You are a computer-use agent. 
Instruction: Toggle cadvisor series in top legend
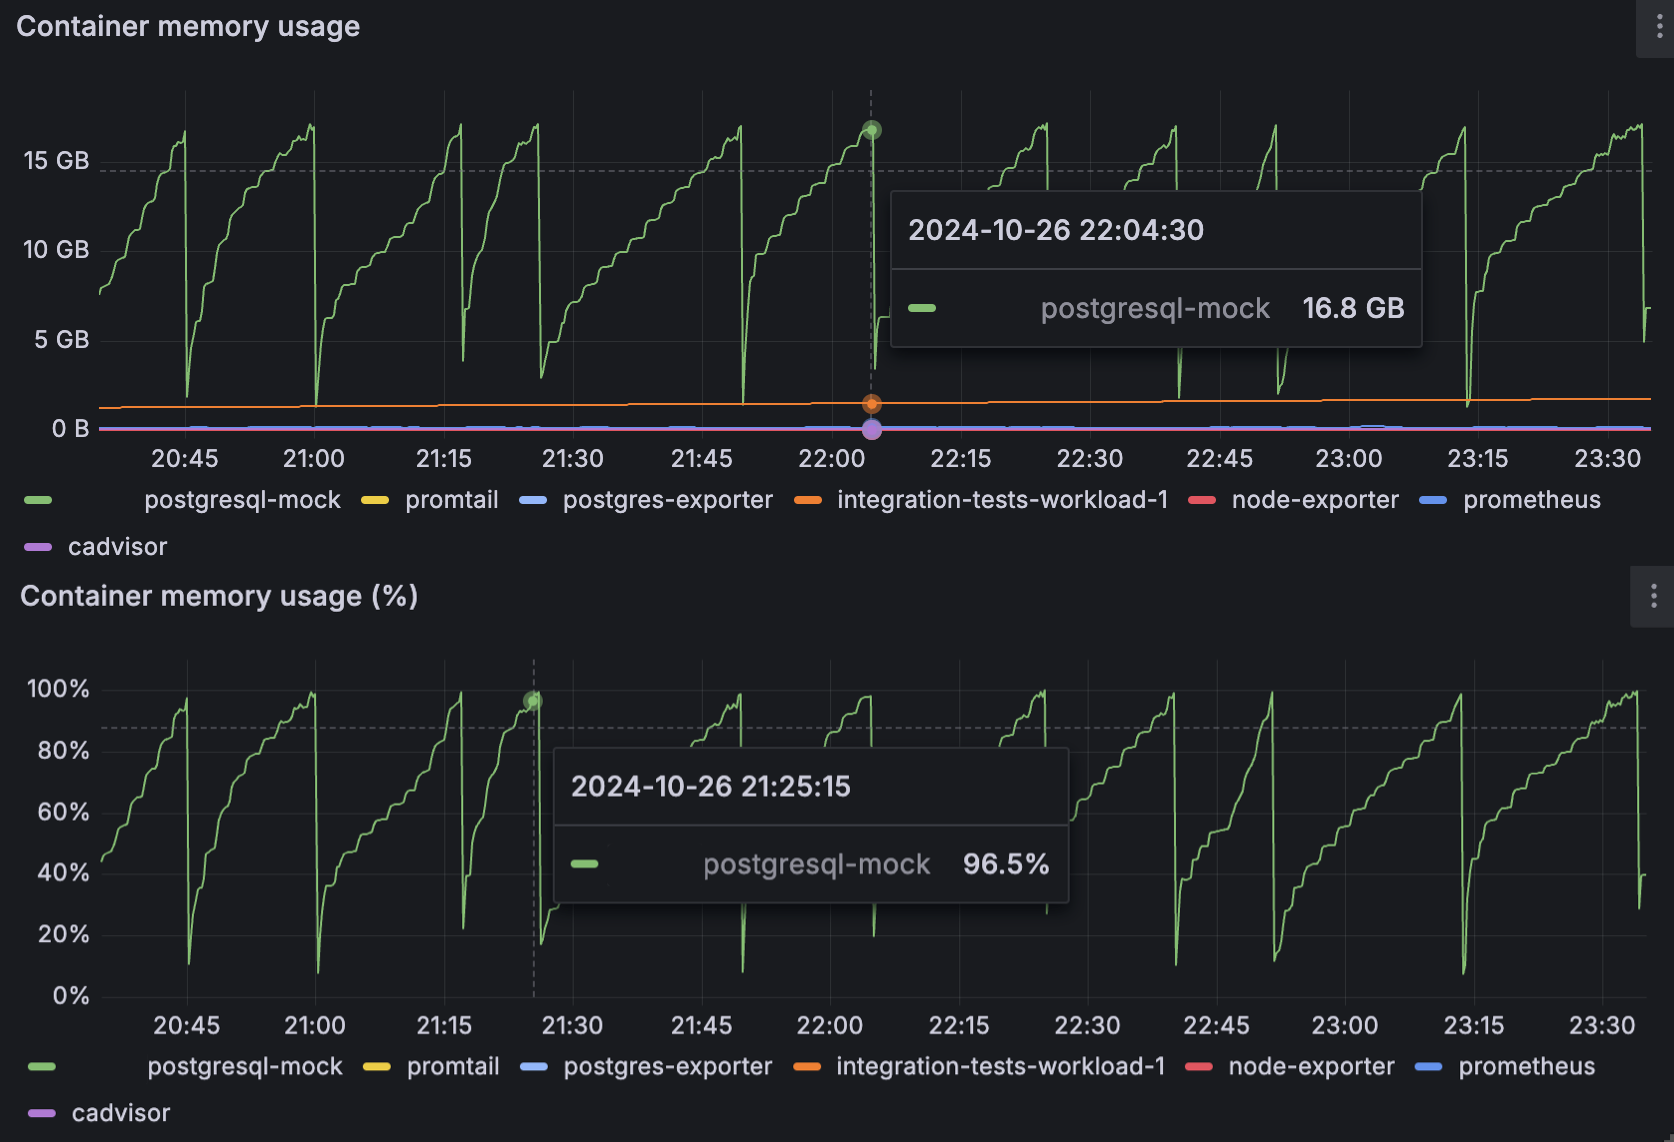117,547
